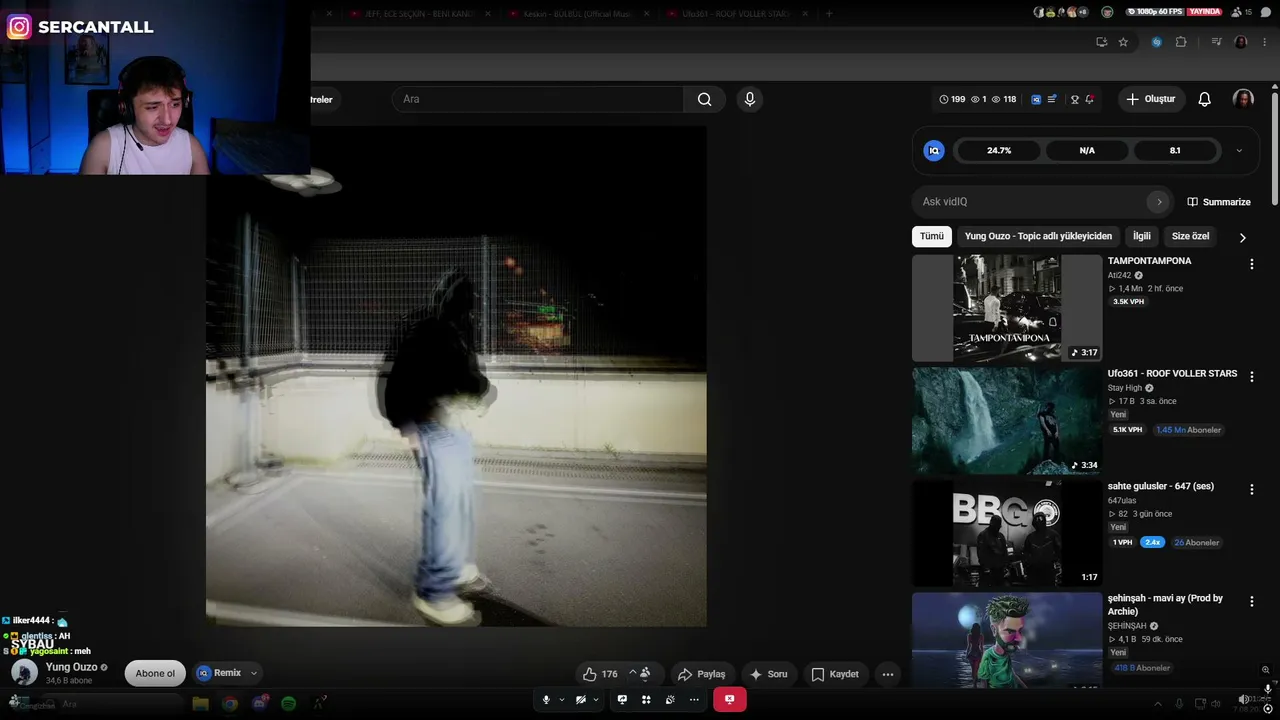Open the Chrome three-dot menu
Image resolution: width=1280 pixels, height=720 pixels.
click(x=1266, y=42)
